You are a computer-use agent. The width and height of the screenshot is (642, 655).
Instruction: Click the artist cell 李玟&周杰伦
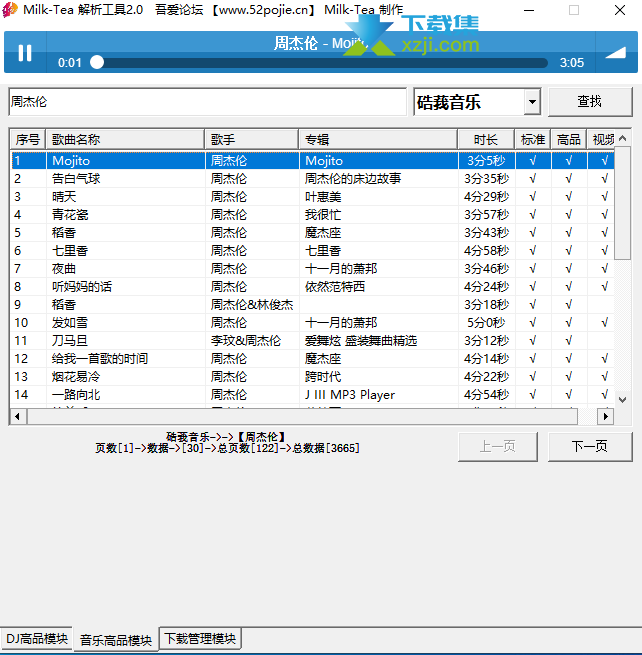point(246,340)
